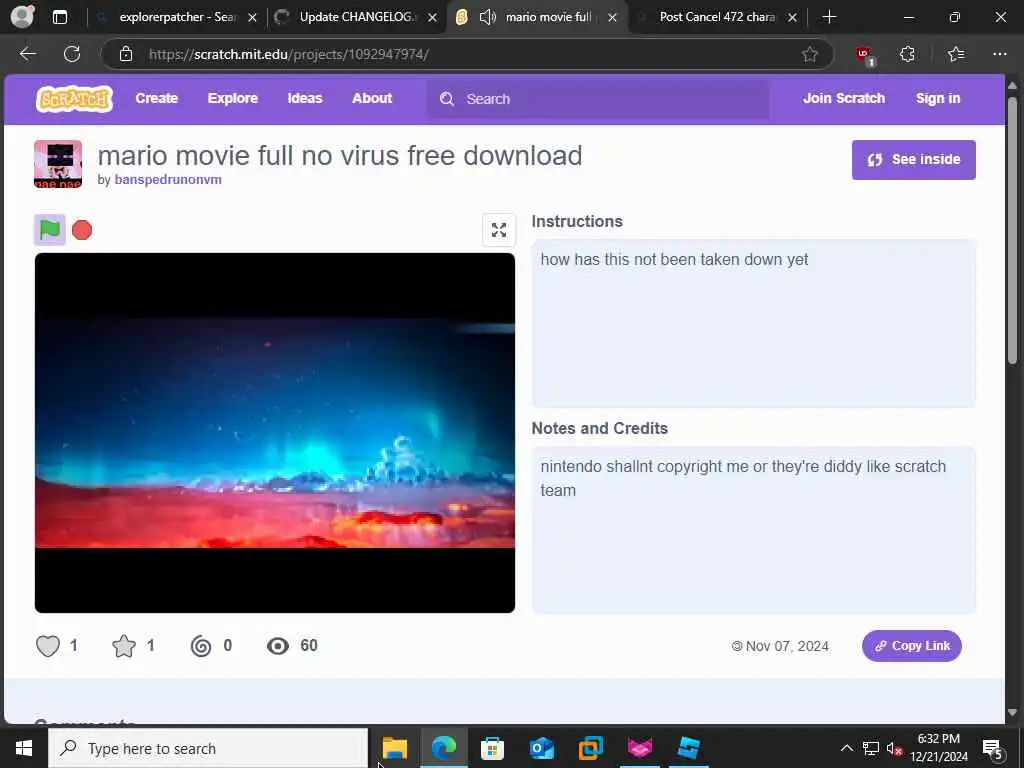Click the Notes and Credits text box
1024x768 pixels.
[754, 530]
